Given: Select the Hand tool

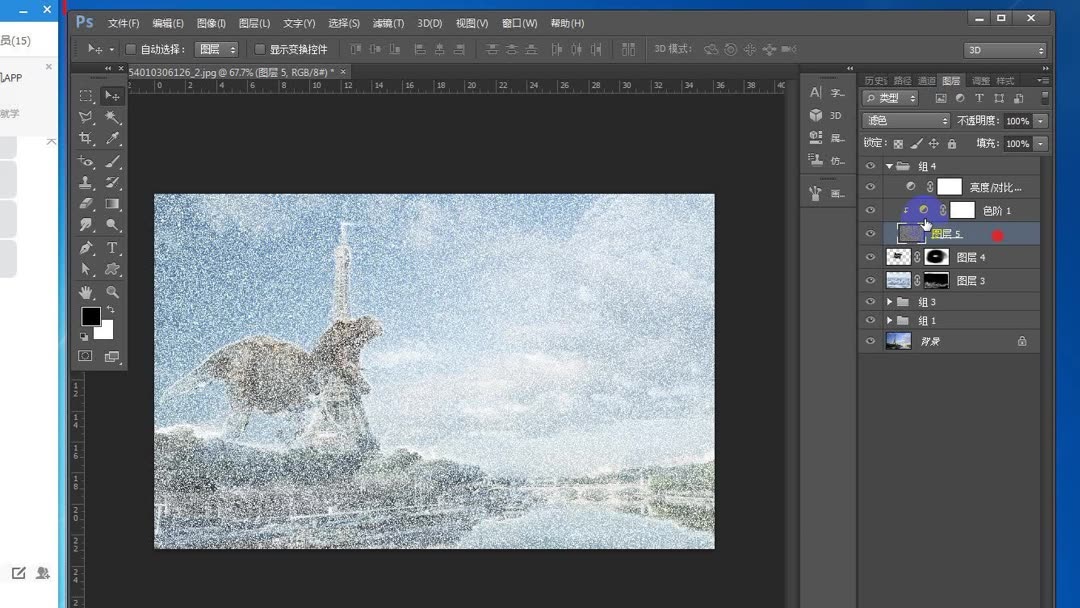Looking at the screenshot, I should [86, 292].
